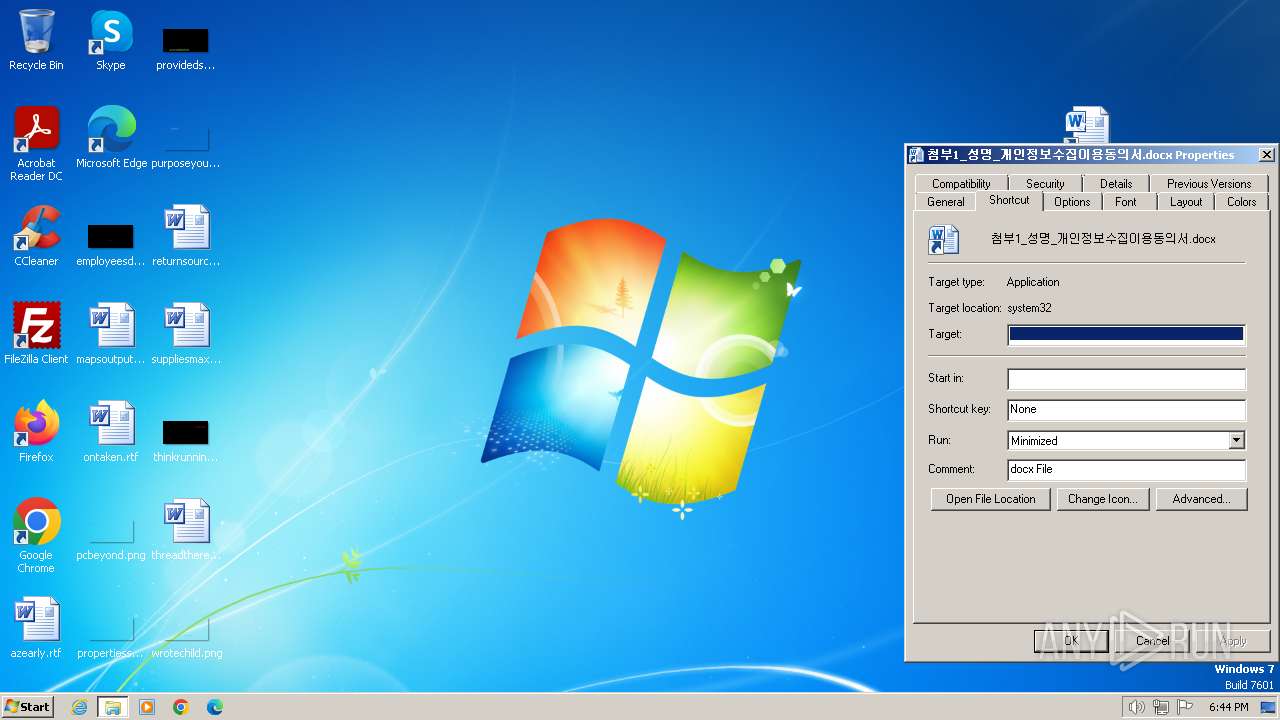Click the volume speaker tray icon
The height and width of the screenshot is (720, 1280).
pos(1136,707)
